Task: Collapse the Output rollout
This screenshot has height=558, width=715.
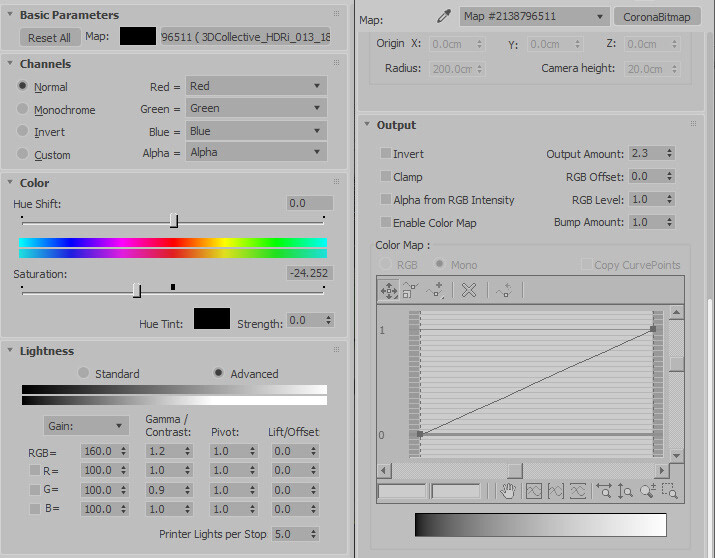Action: 368,124
